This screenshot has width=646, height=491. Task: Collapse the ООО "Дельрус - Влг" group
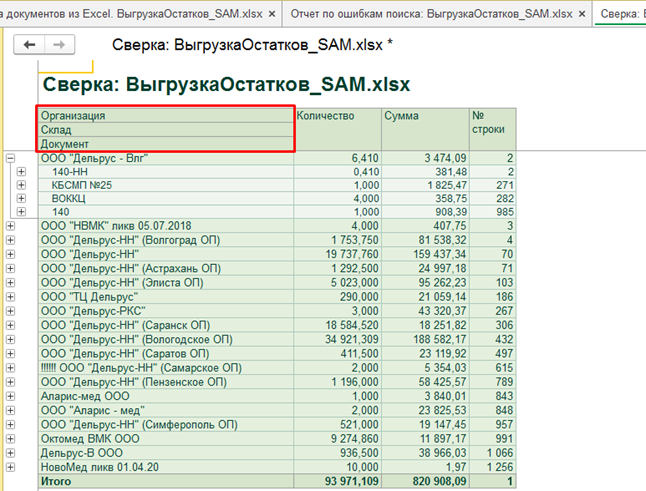coord(10,158)
